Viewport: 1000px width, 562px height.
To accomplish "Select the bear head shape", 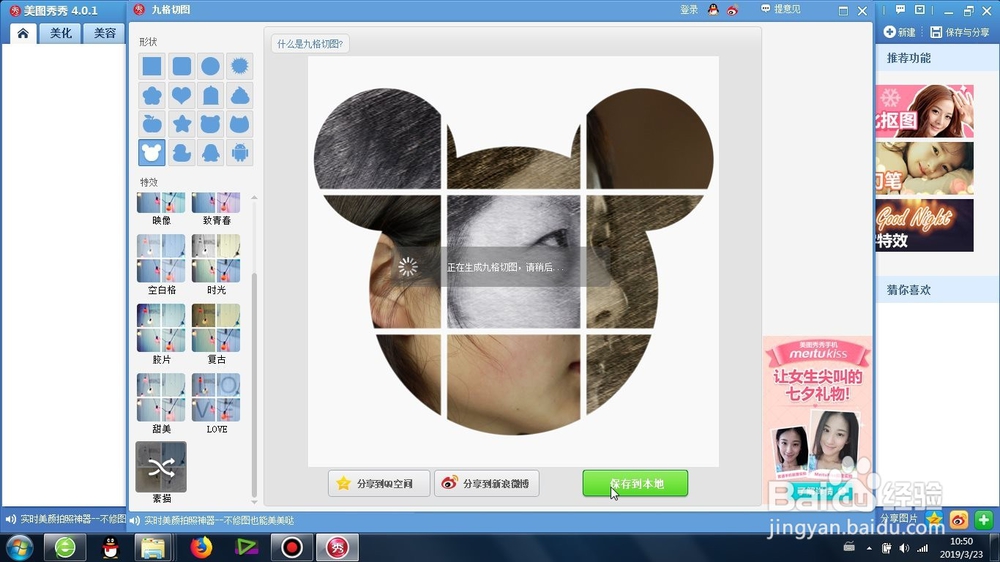I will coord(210,124).
